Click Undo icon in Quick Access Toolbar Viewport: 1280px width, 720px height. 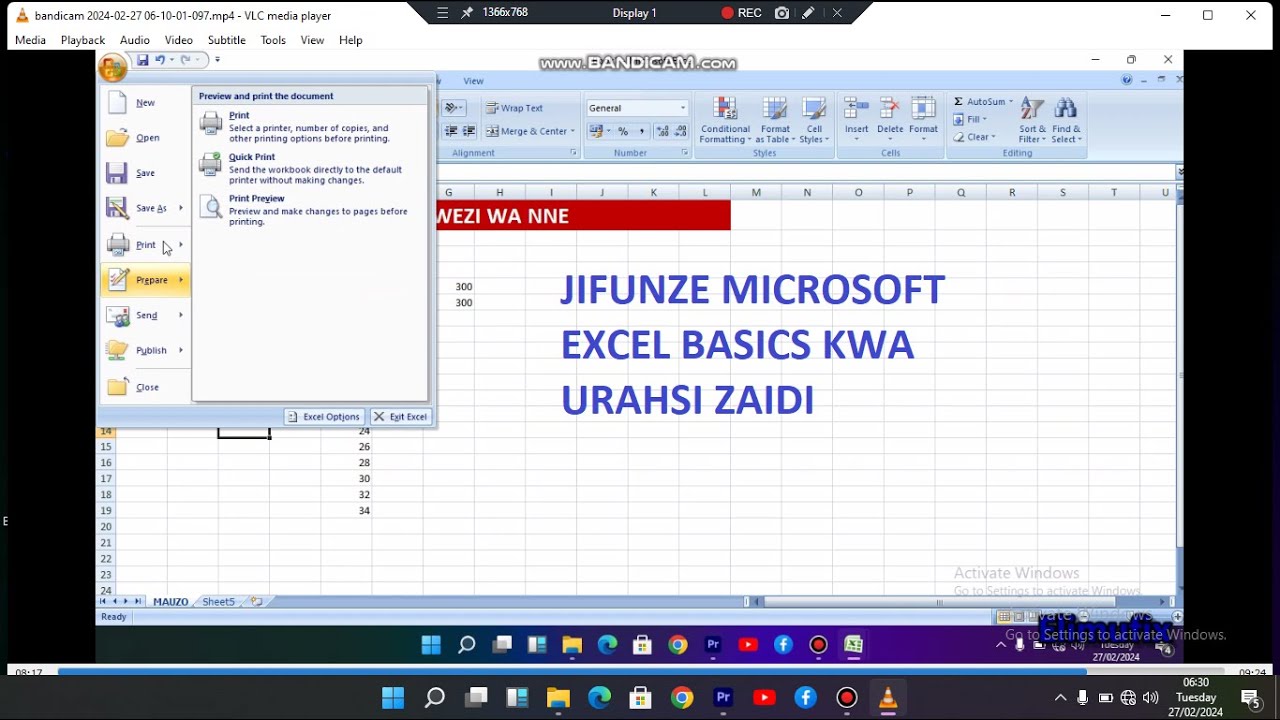(x=160, y=60)
